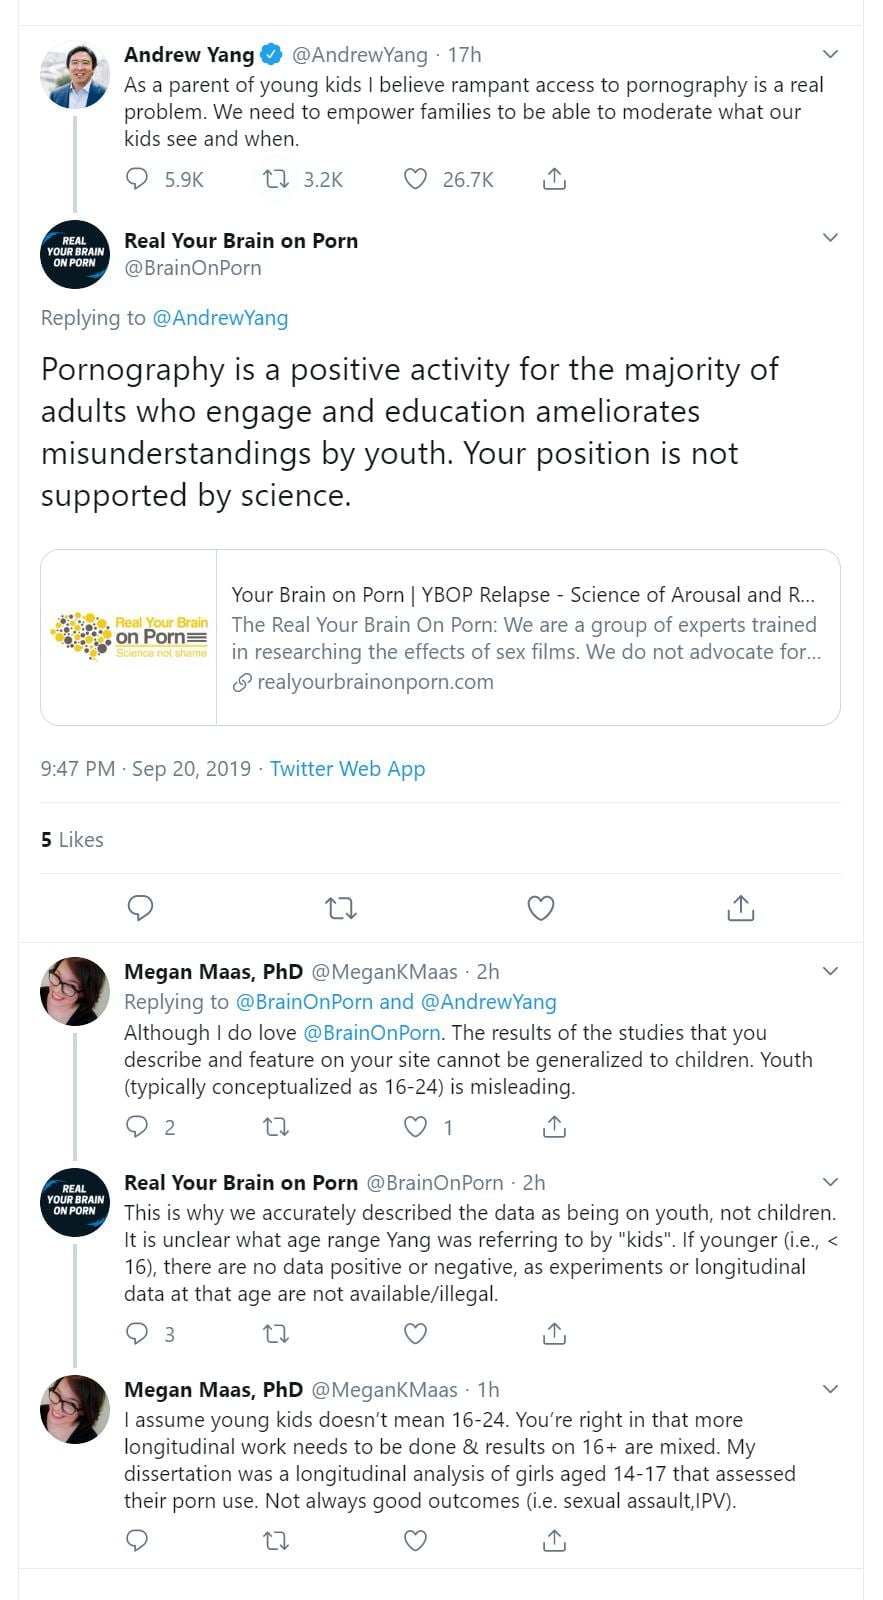This screenshot has height=1600, width=883.
Task: Like Andrew Yang's tweet with 26.7K likes
Action: [415, 180]
